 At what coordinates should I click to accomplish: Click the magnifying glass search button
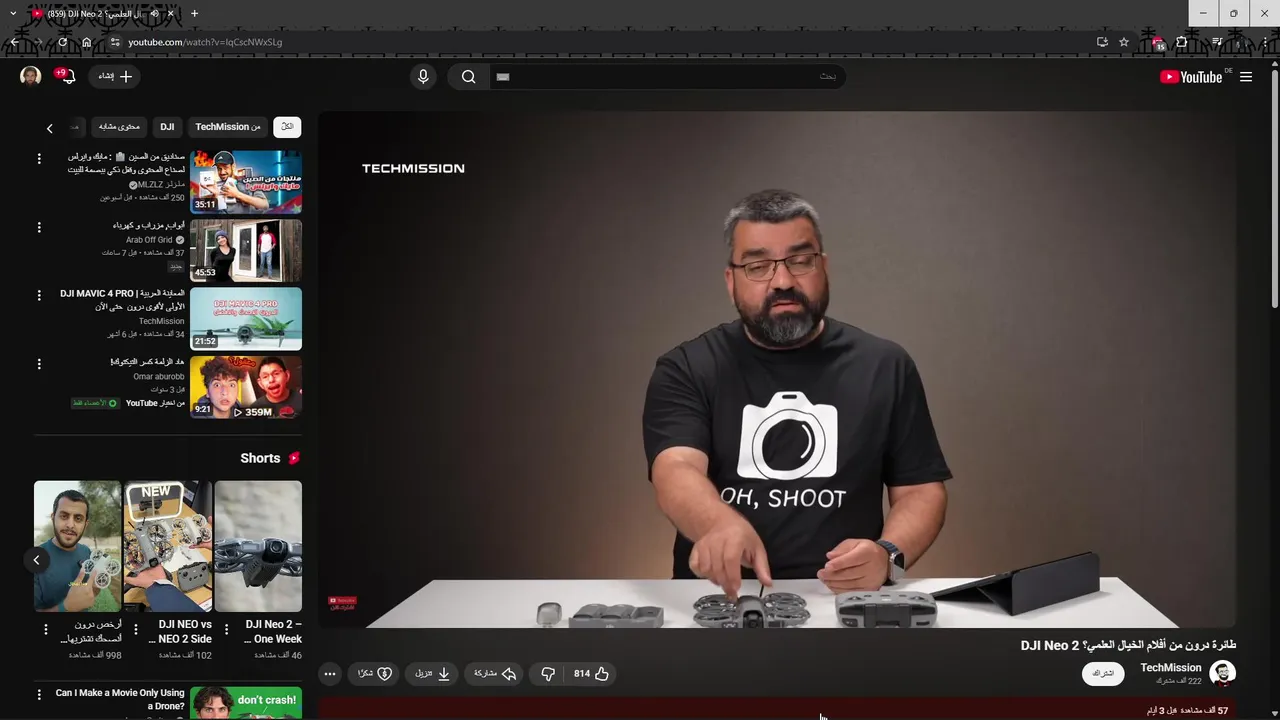pos(468,77)
